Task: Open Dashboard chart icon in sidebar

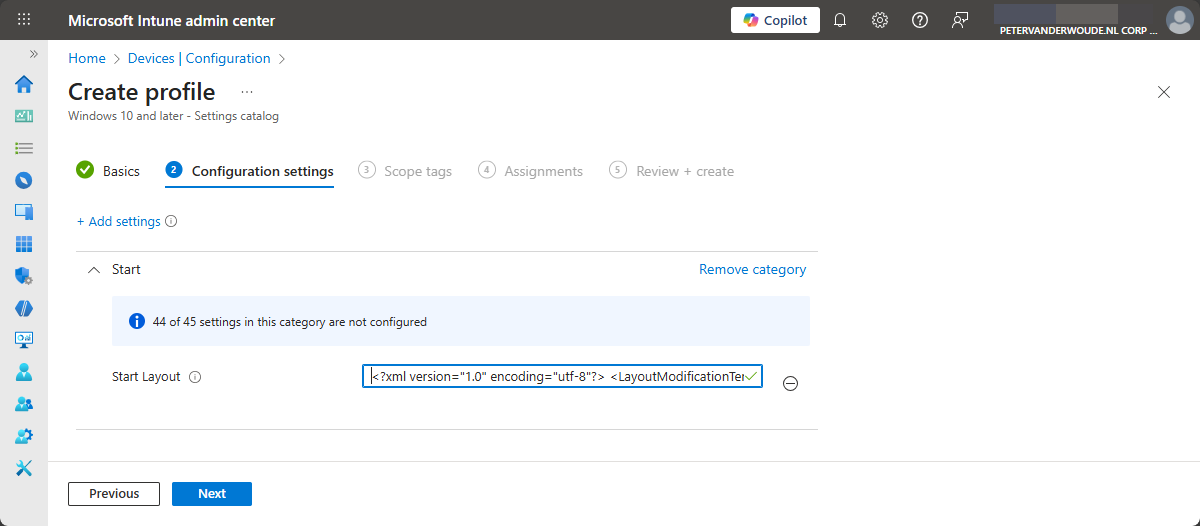Action: click(24, 116)
